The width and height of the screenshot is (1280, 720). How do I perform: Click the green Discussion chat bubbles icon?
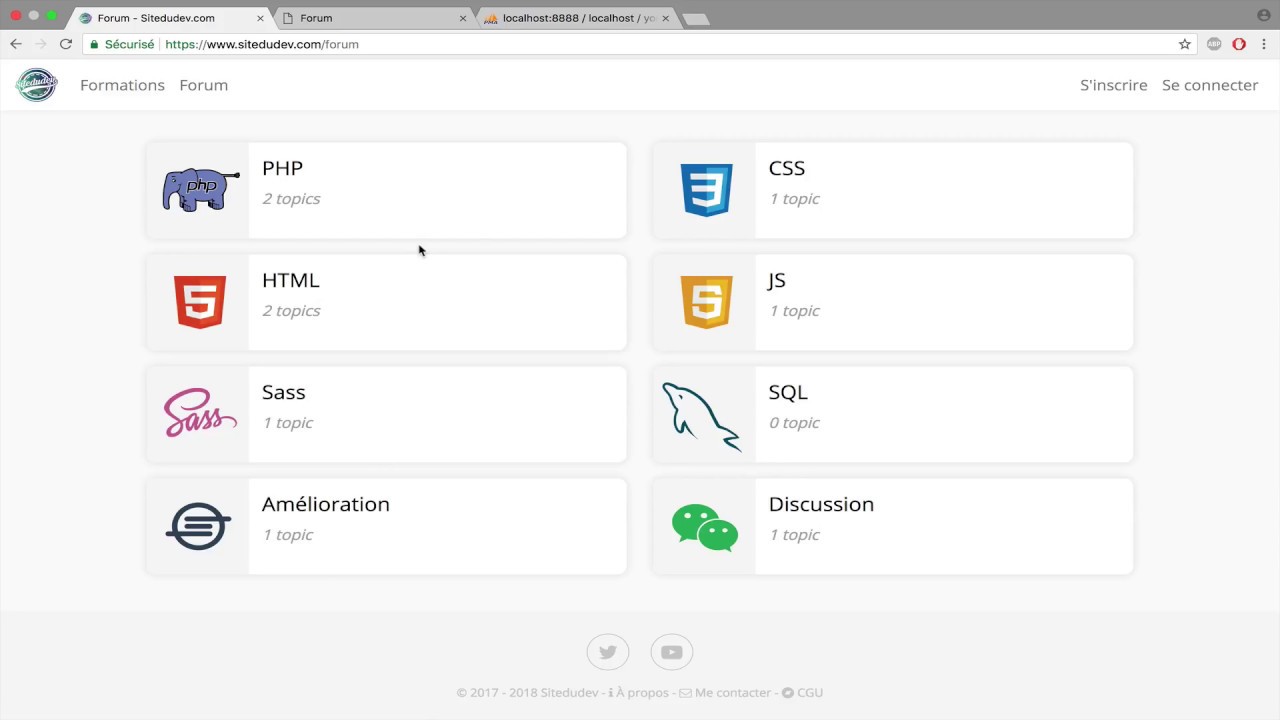tap(705, 527)
